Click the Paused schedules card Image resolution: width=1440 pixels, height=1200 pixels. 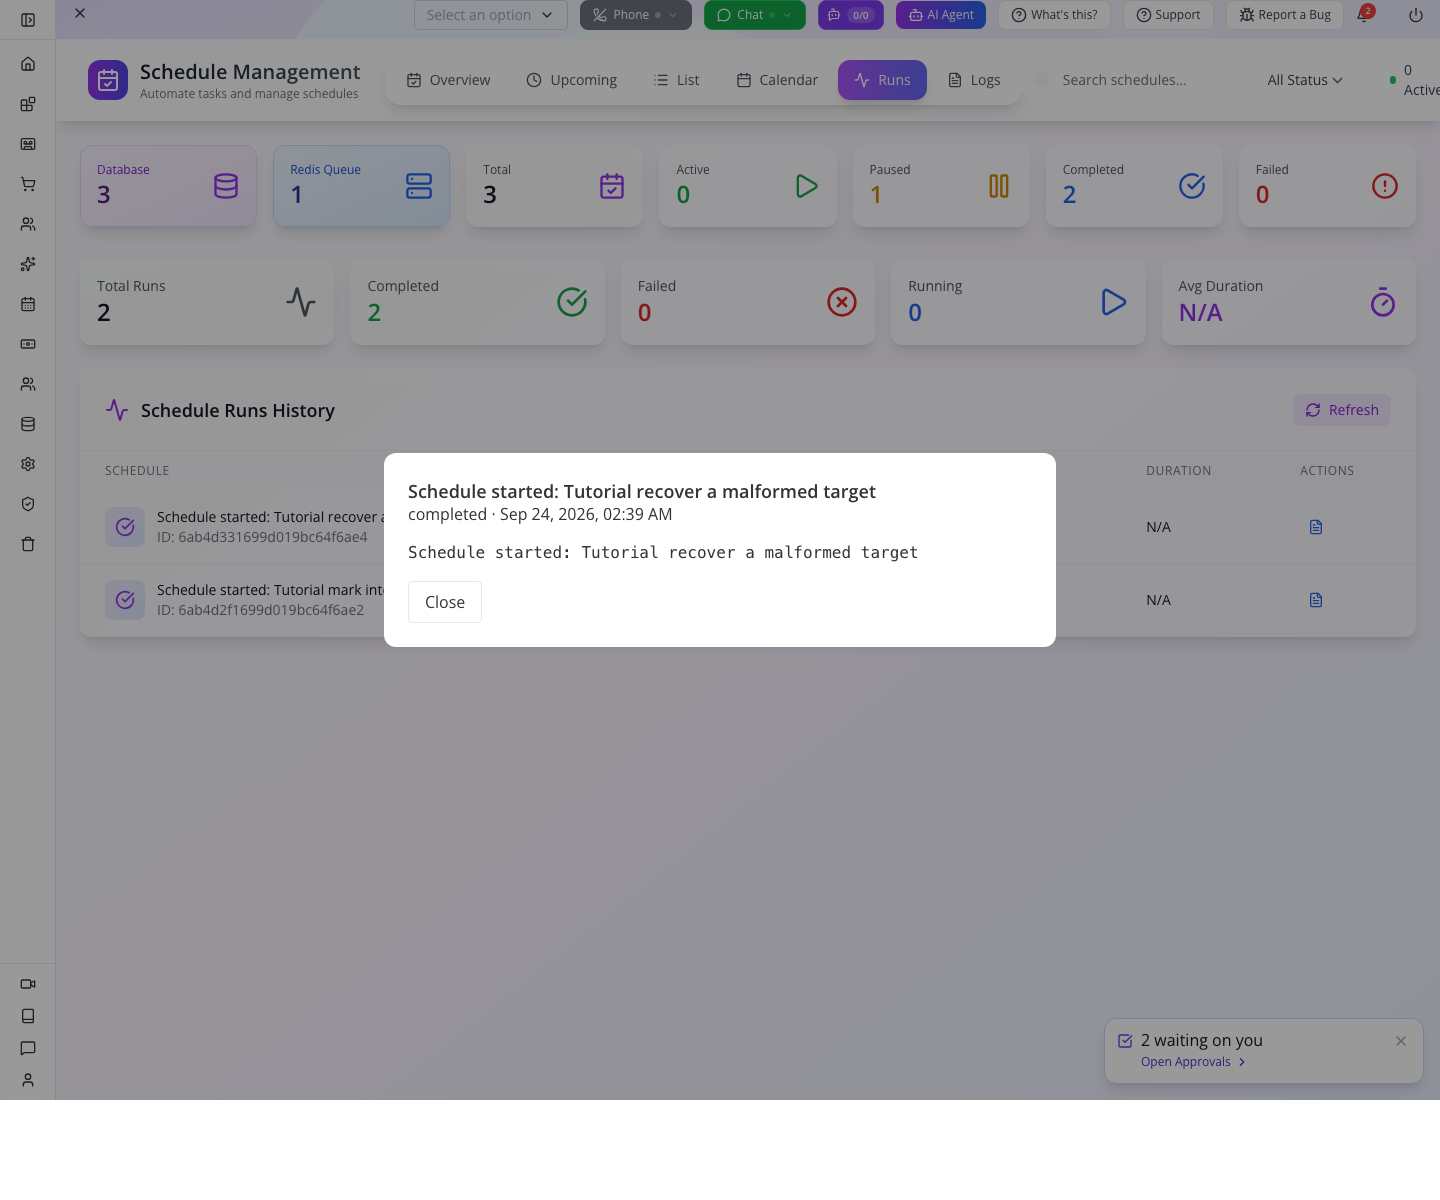point(941,186)
